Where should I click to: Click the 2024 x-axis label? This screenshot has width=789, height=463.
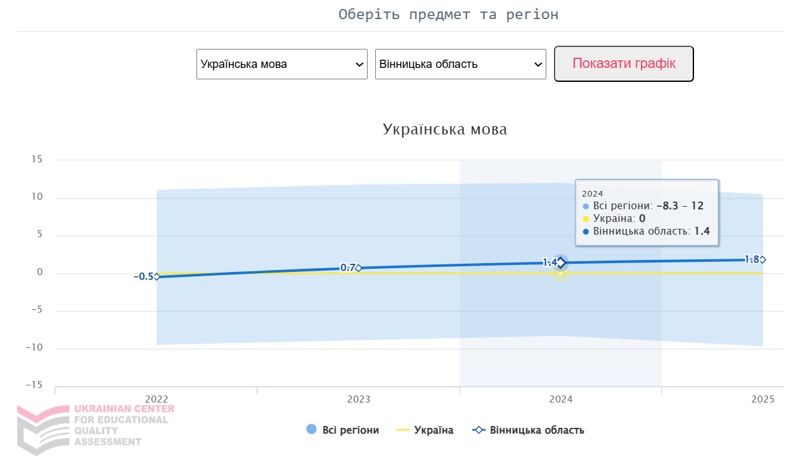tap(561, 399)
